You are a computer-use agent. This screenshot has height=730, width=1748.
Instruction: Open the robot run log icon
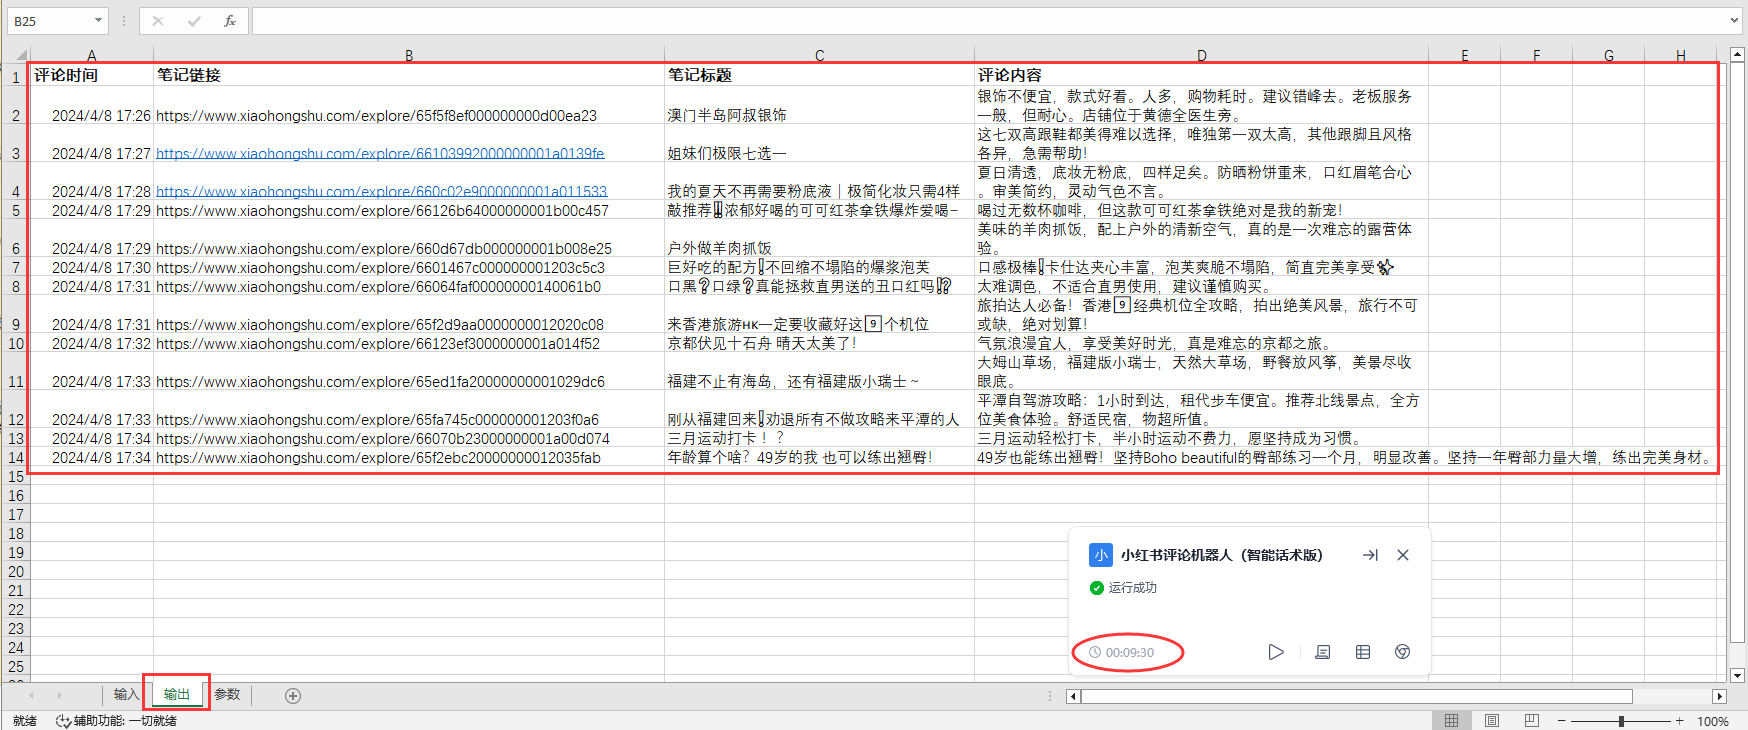coord(1322,652)
